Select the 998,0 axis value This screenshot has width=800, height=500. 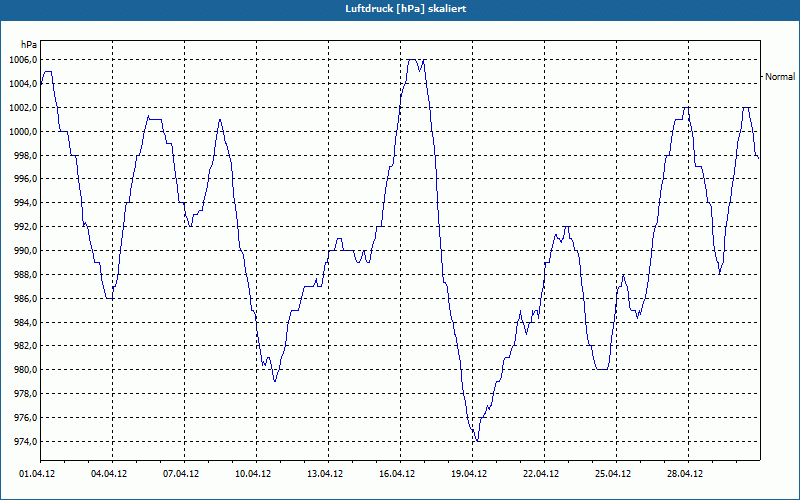coord(25,155)
